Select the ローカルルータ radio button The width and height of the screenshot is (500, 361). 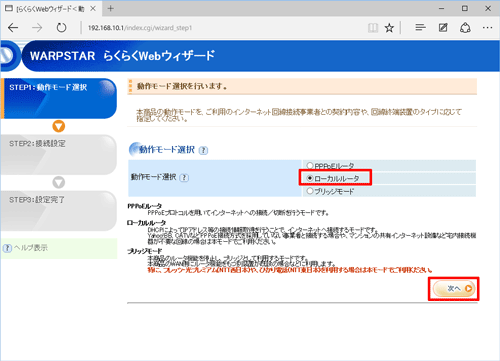click(x=310, y=178)
